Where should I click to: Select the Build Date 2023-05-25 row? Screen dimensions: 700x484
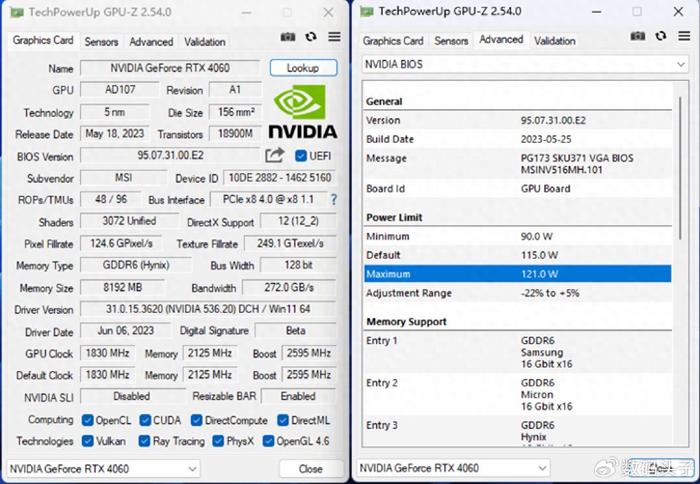(517, 139)
